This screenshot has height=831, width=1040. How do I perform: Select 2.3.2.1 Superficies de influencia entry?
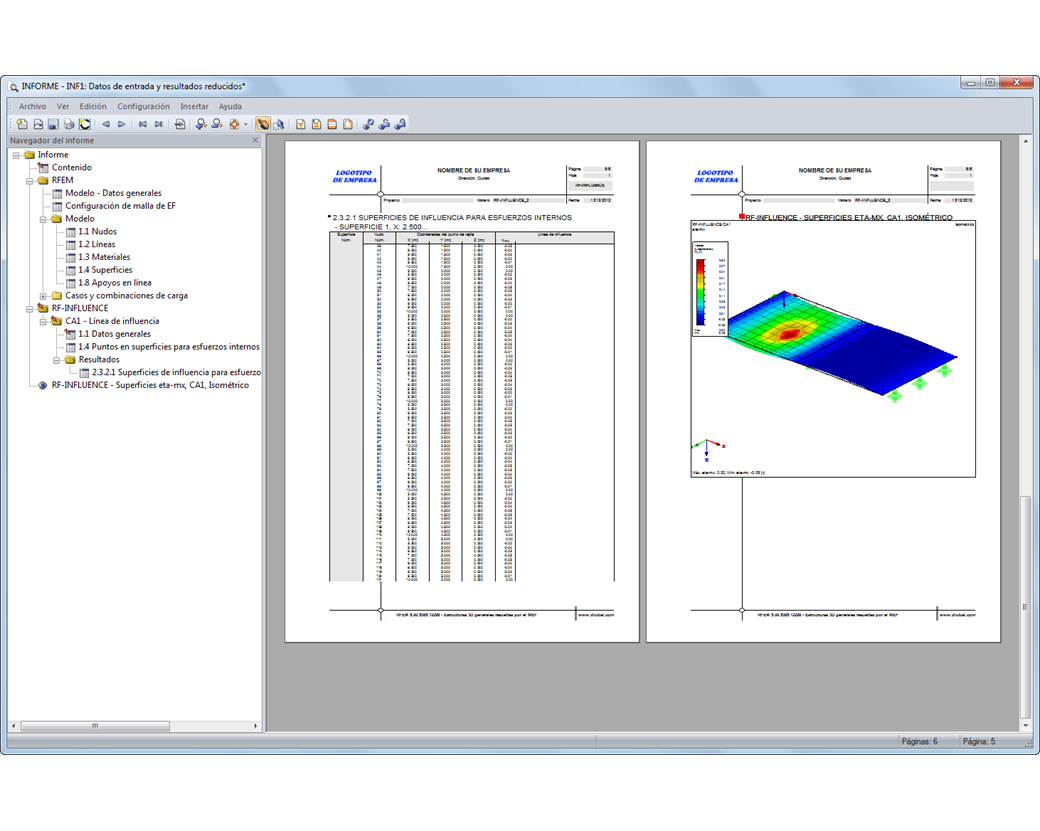pyautogui.click(x=176, y=372)
